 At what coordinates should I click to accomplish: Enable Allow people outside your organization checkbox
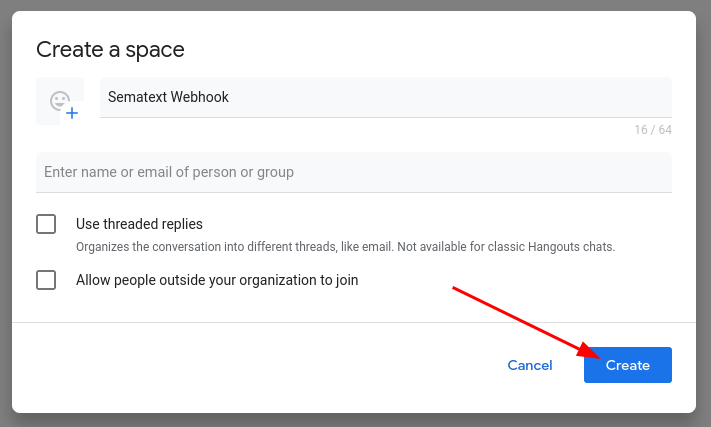[x=46, y=280]
